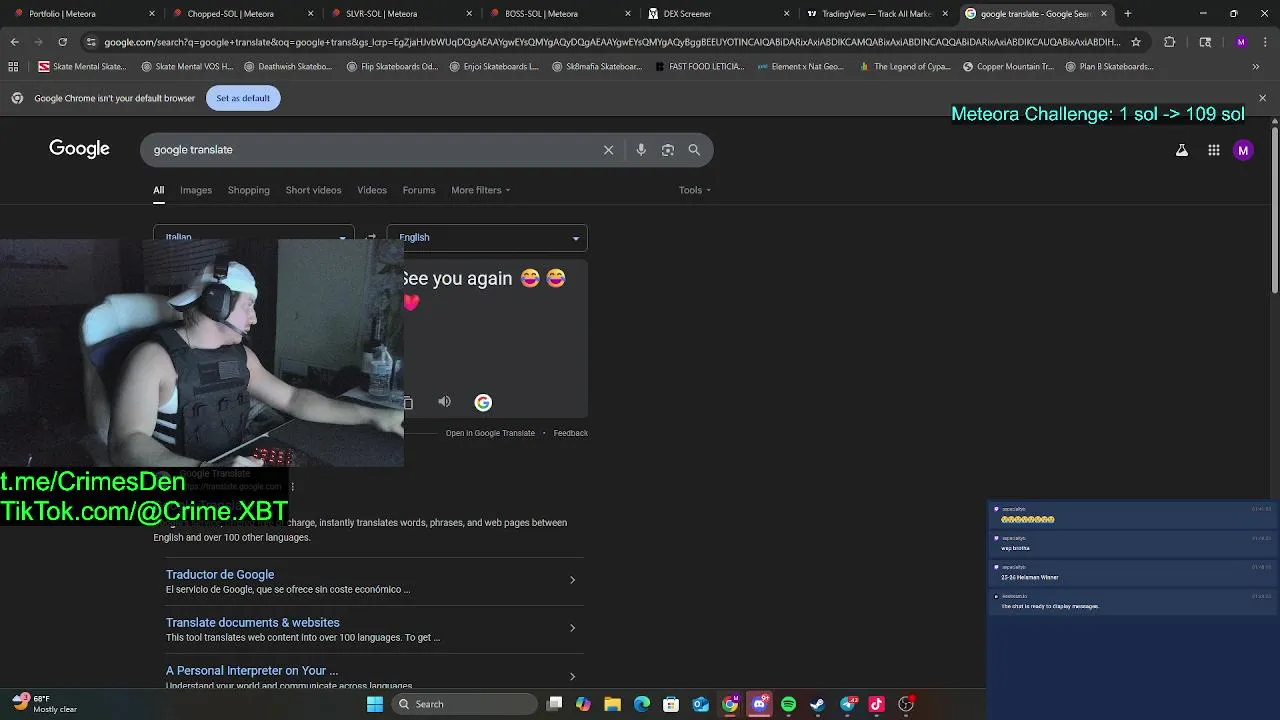Open Microsoft Edge from taskbar
1280x720 pixels.
642,704
